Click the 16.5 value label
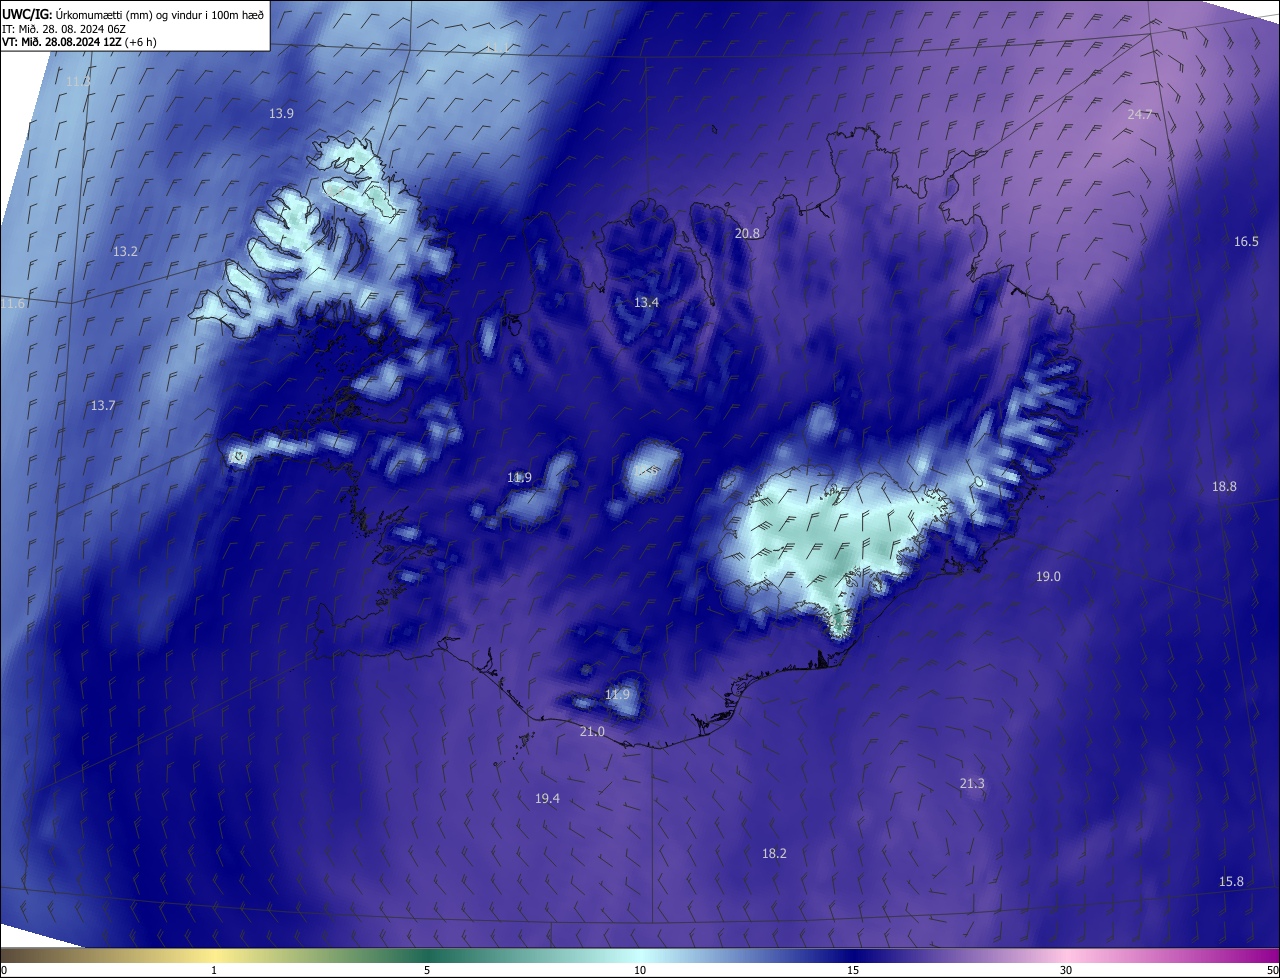 click(1246, 242)
